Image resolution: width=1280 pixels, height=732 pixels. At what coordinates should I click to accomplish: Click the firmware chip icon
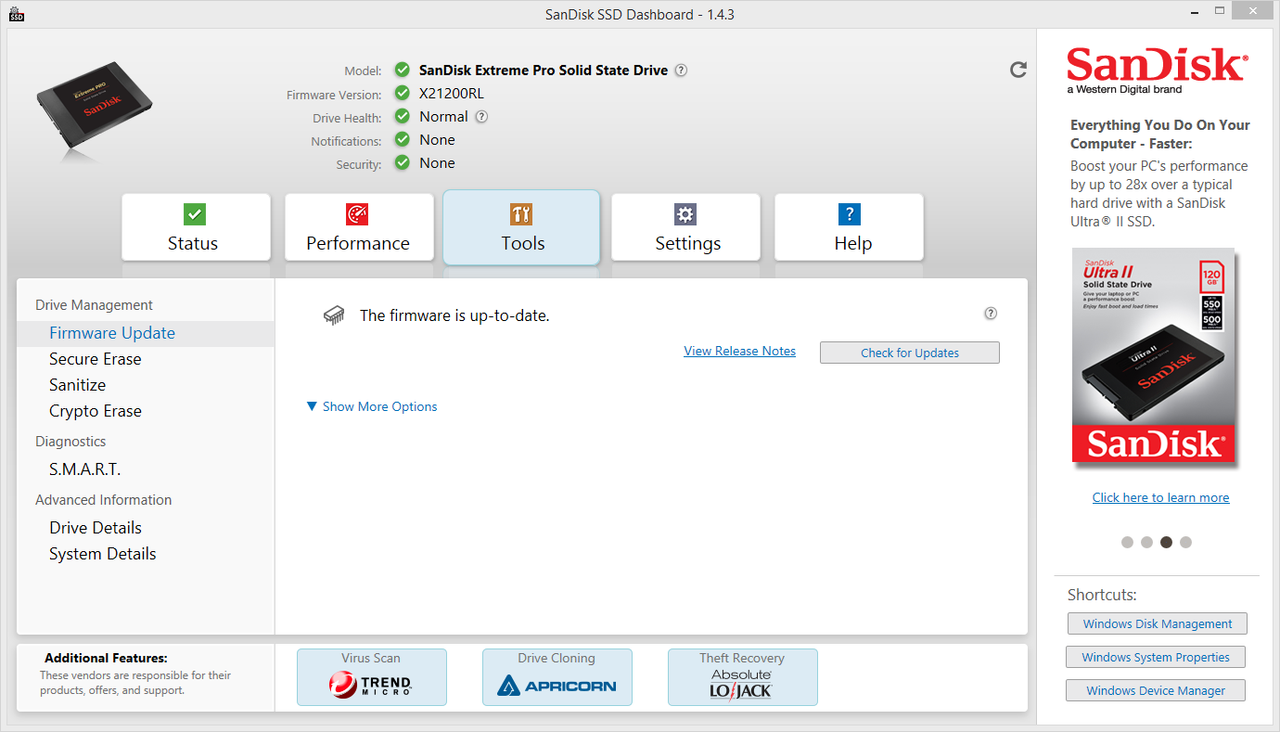[333, 315]
